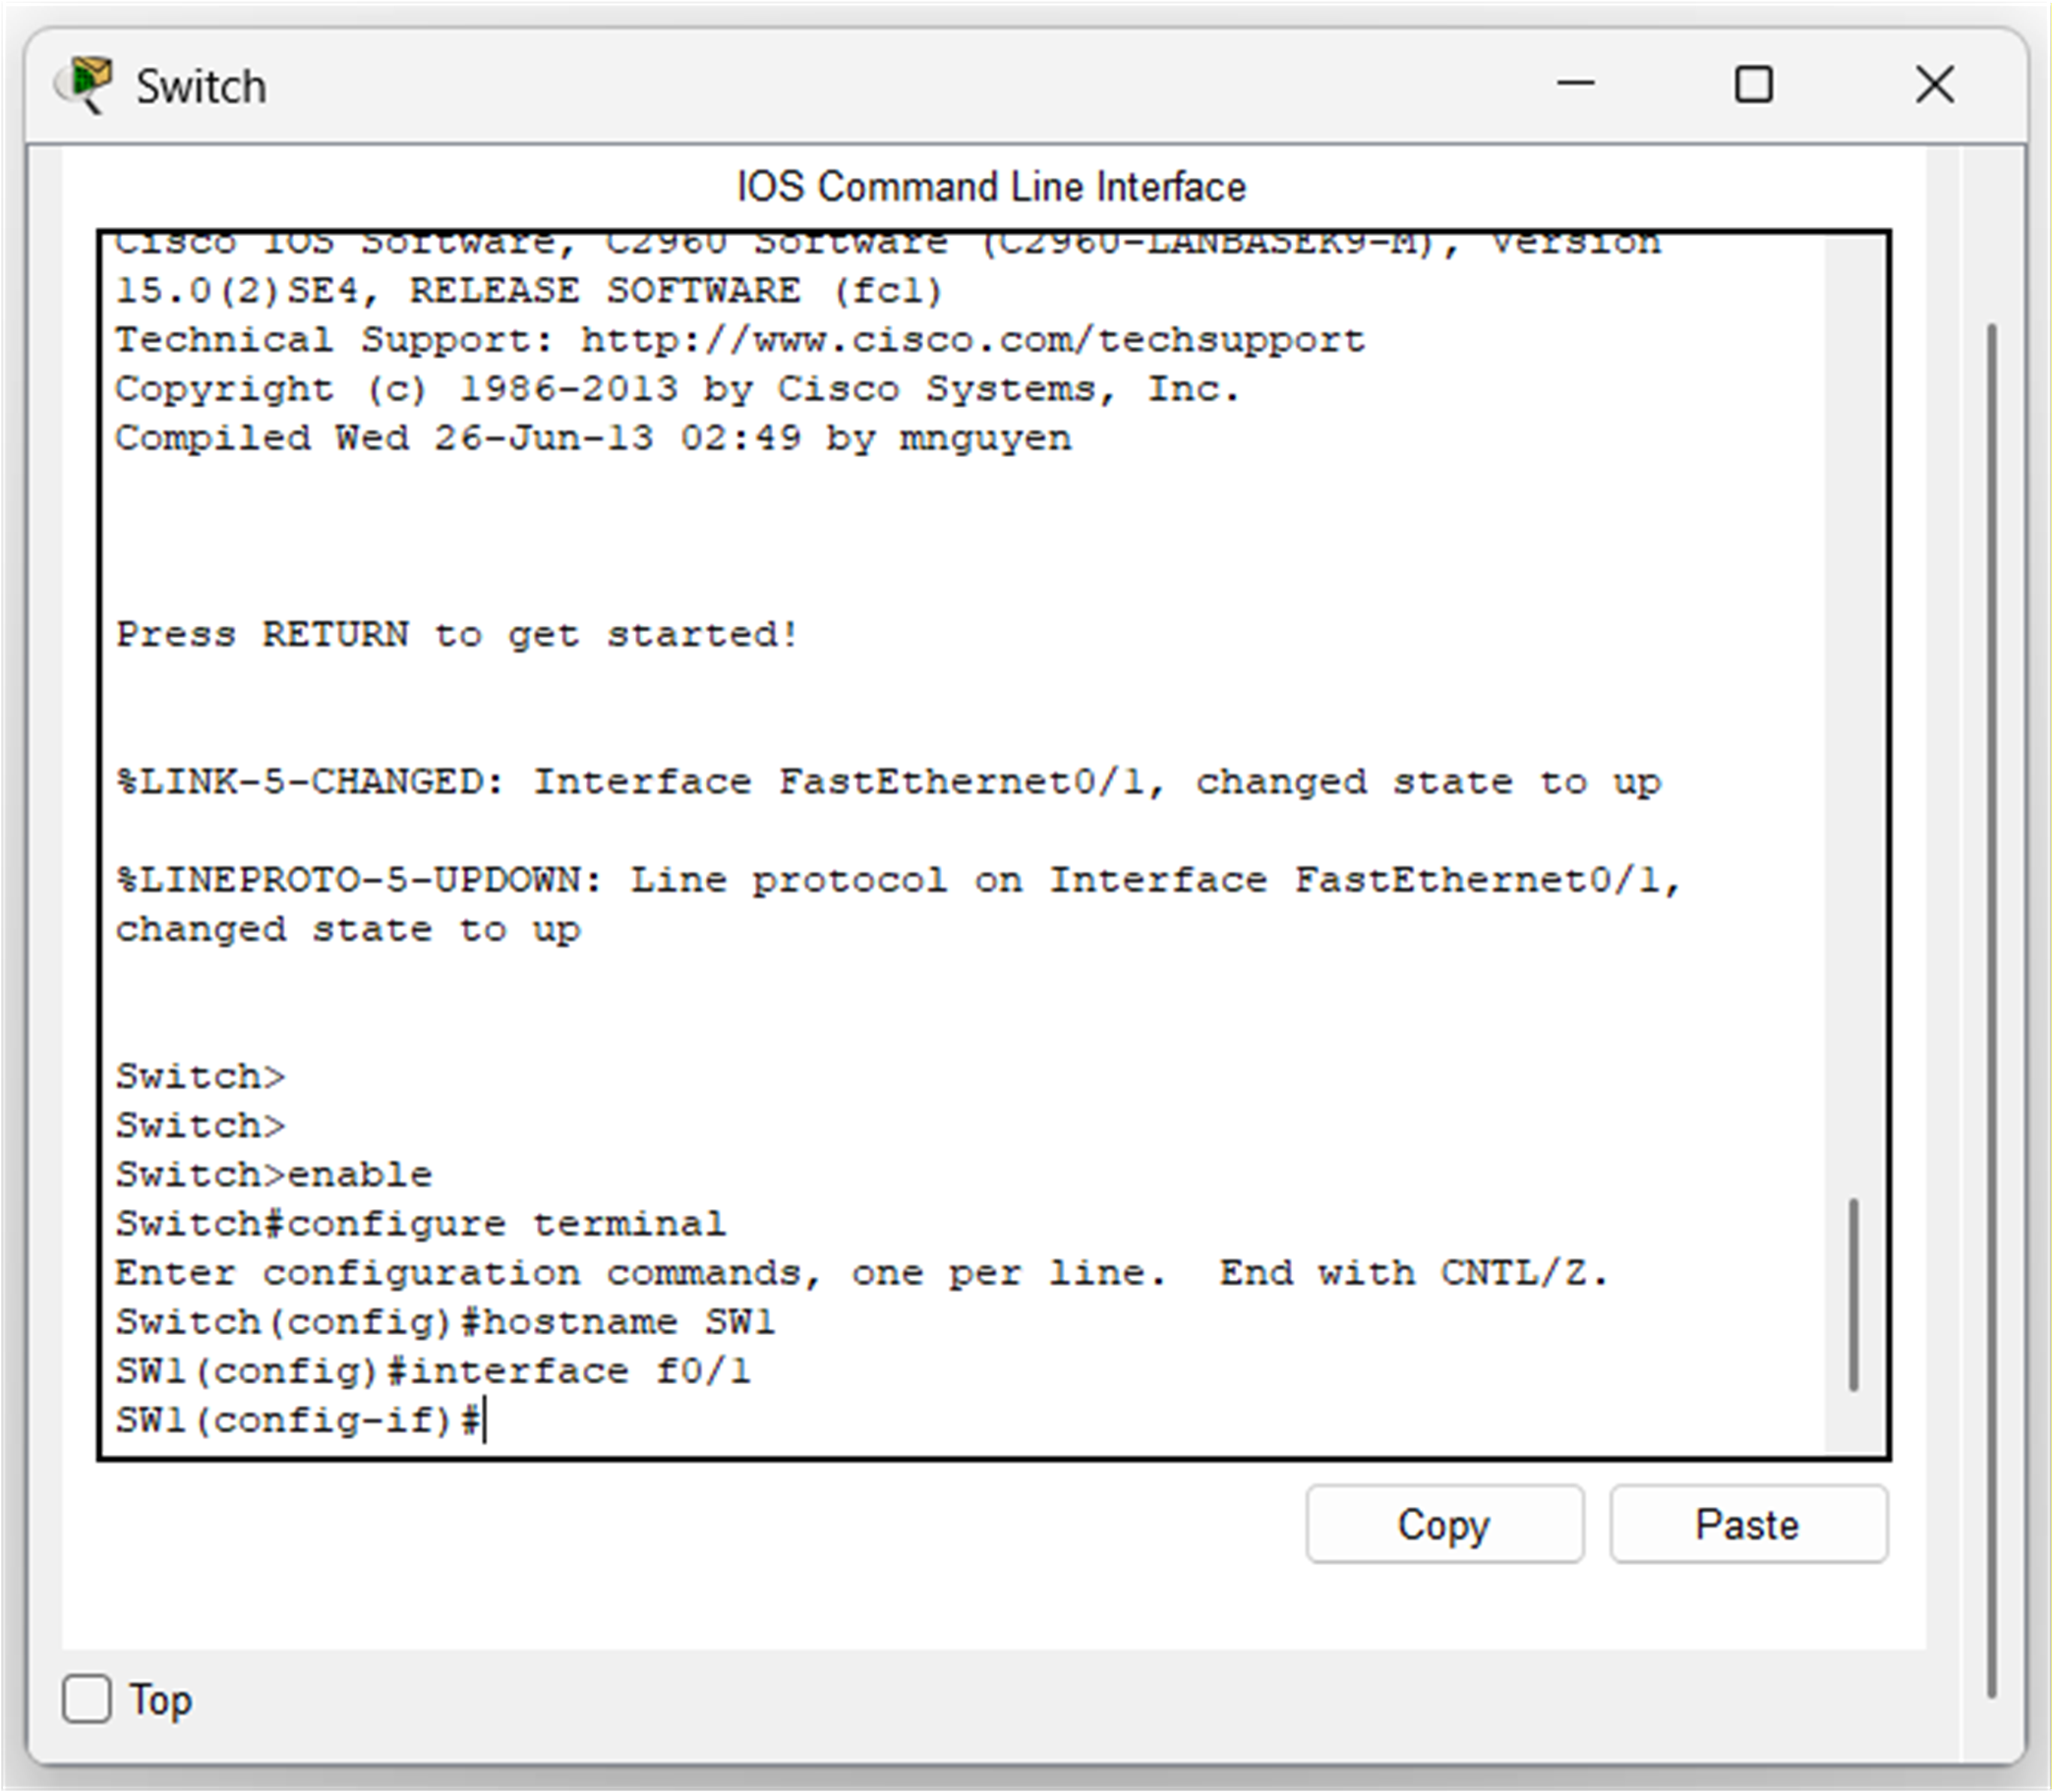The image size is (2053, 1792).
Task: Maximize the Switch window
Action: (x=1755, y=85)
